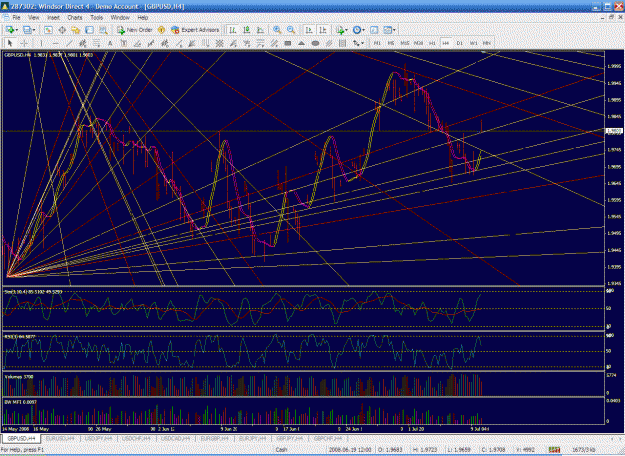Switch timeframe to M30
The image size is (625, 456).
[x=418, y=43]
